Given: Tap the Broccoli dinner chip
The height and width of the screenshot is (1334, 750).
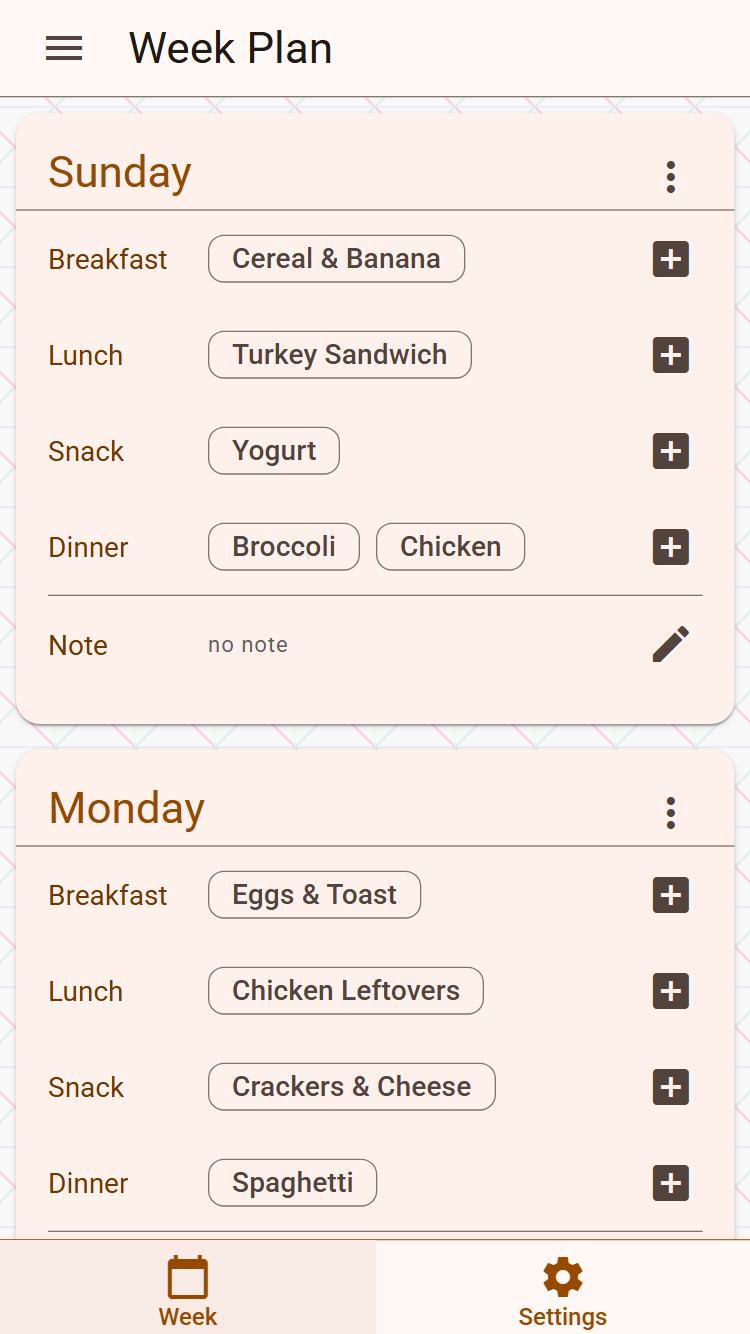Looking at the screenshot, I should [x=283, y=547].
